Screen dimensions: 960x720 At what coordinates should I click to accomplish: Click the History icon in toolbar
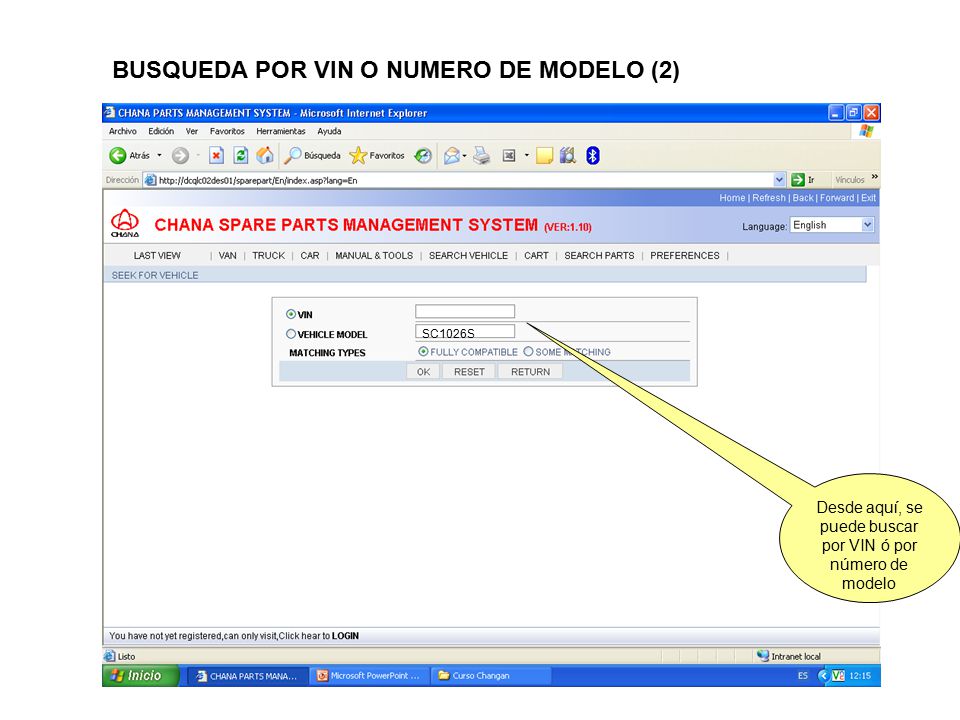[x=423, y=156]
